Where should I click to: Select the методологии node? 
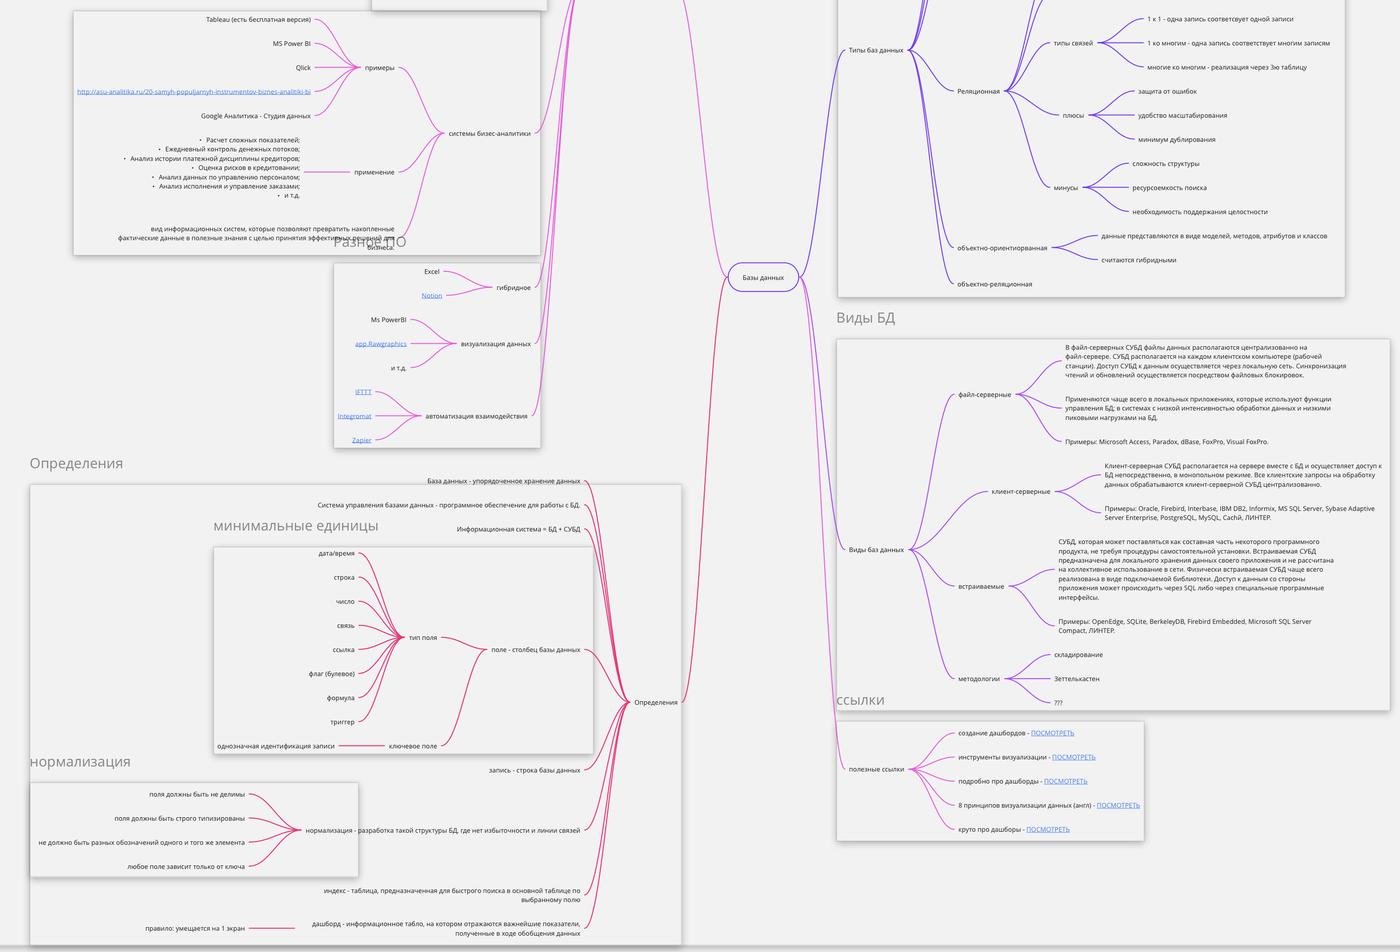tap(978, 679)
